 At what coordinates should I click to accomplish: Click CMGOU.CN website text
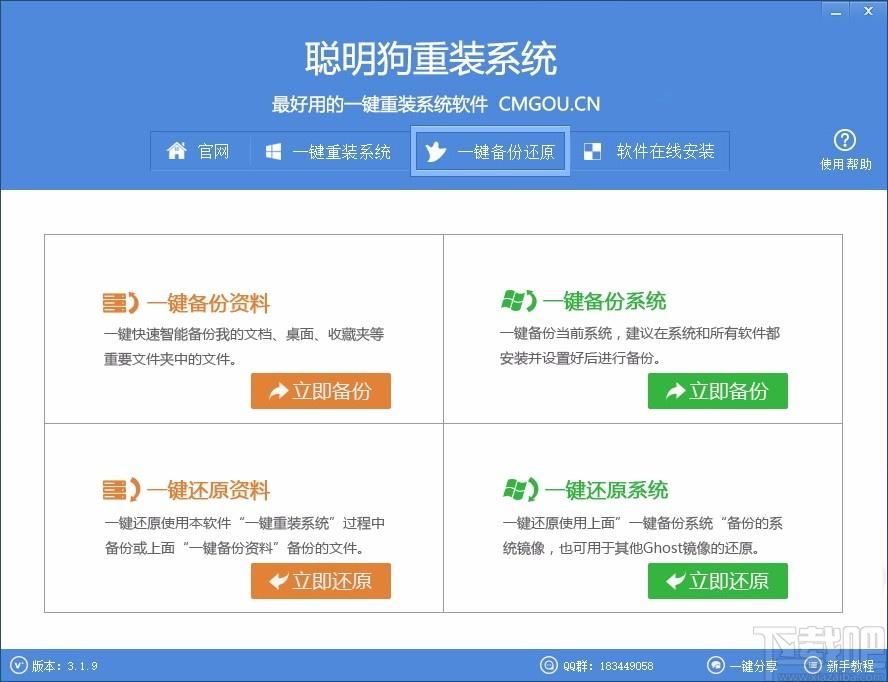[x=549, y=104]
